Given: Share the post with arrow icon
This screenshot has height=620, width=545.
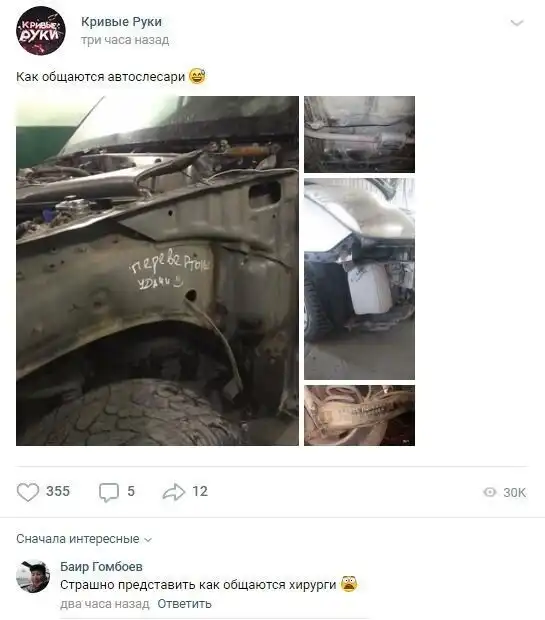Looking at the screenshot, I should (x=174, y=492).
